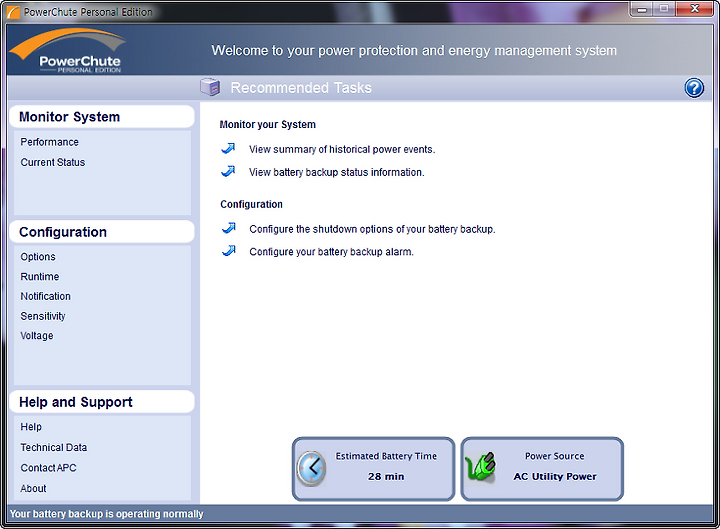Click the Configuration sidebar section header
Image resolution: width=720 pixels, height=529 pixels.
(101, 232)
